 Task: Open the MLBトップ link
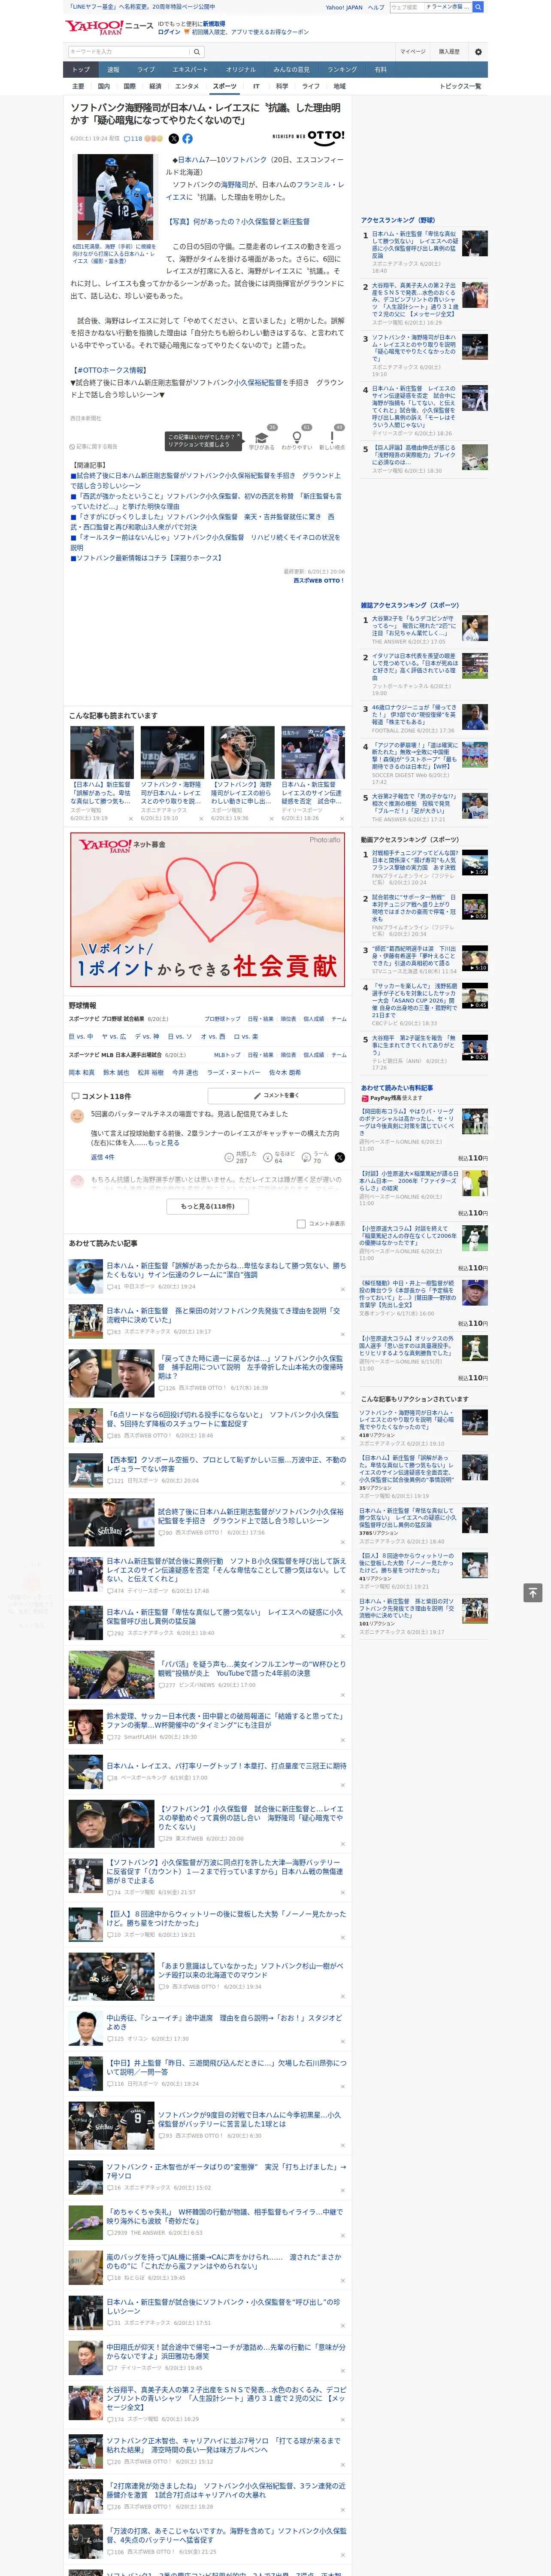pyautogui.click(x=227, y=1055)
